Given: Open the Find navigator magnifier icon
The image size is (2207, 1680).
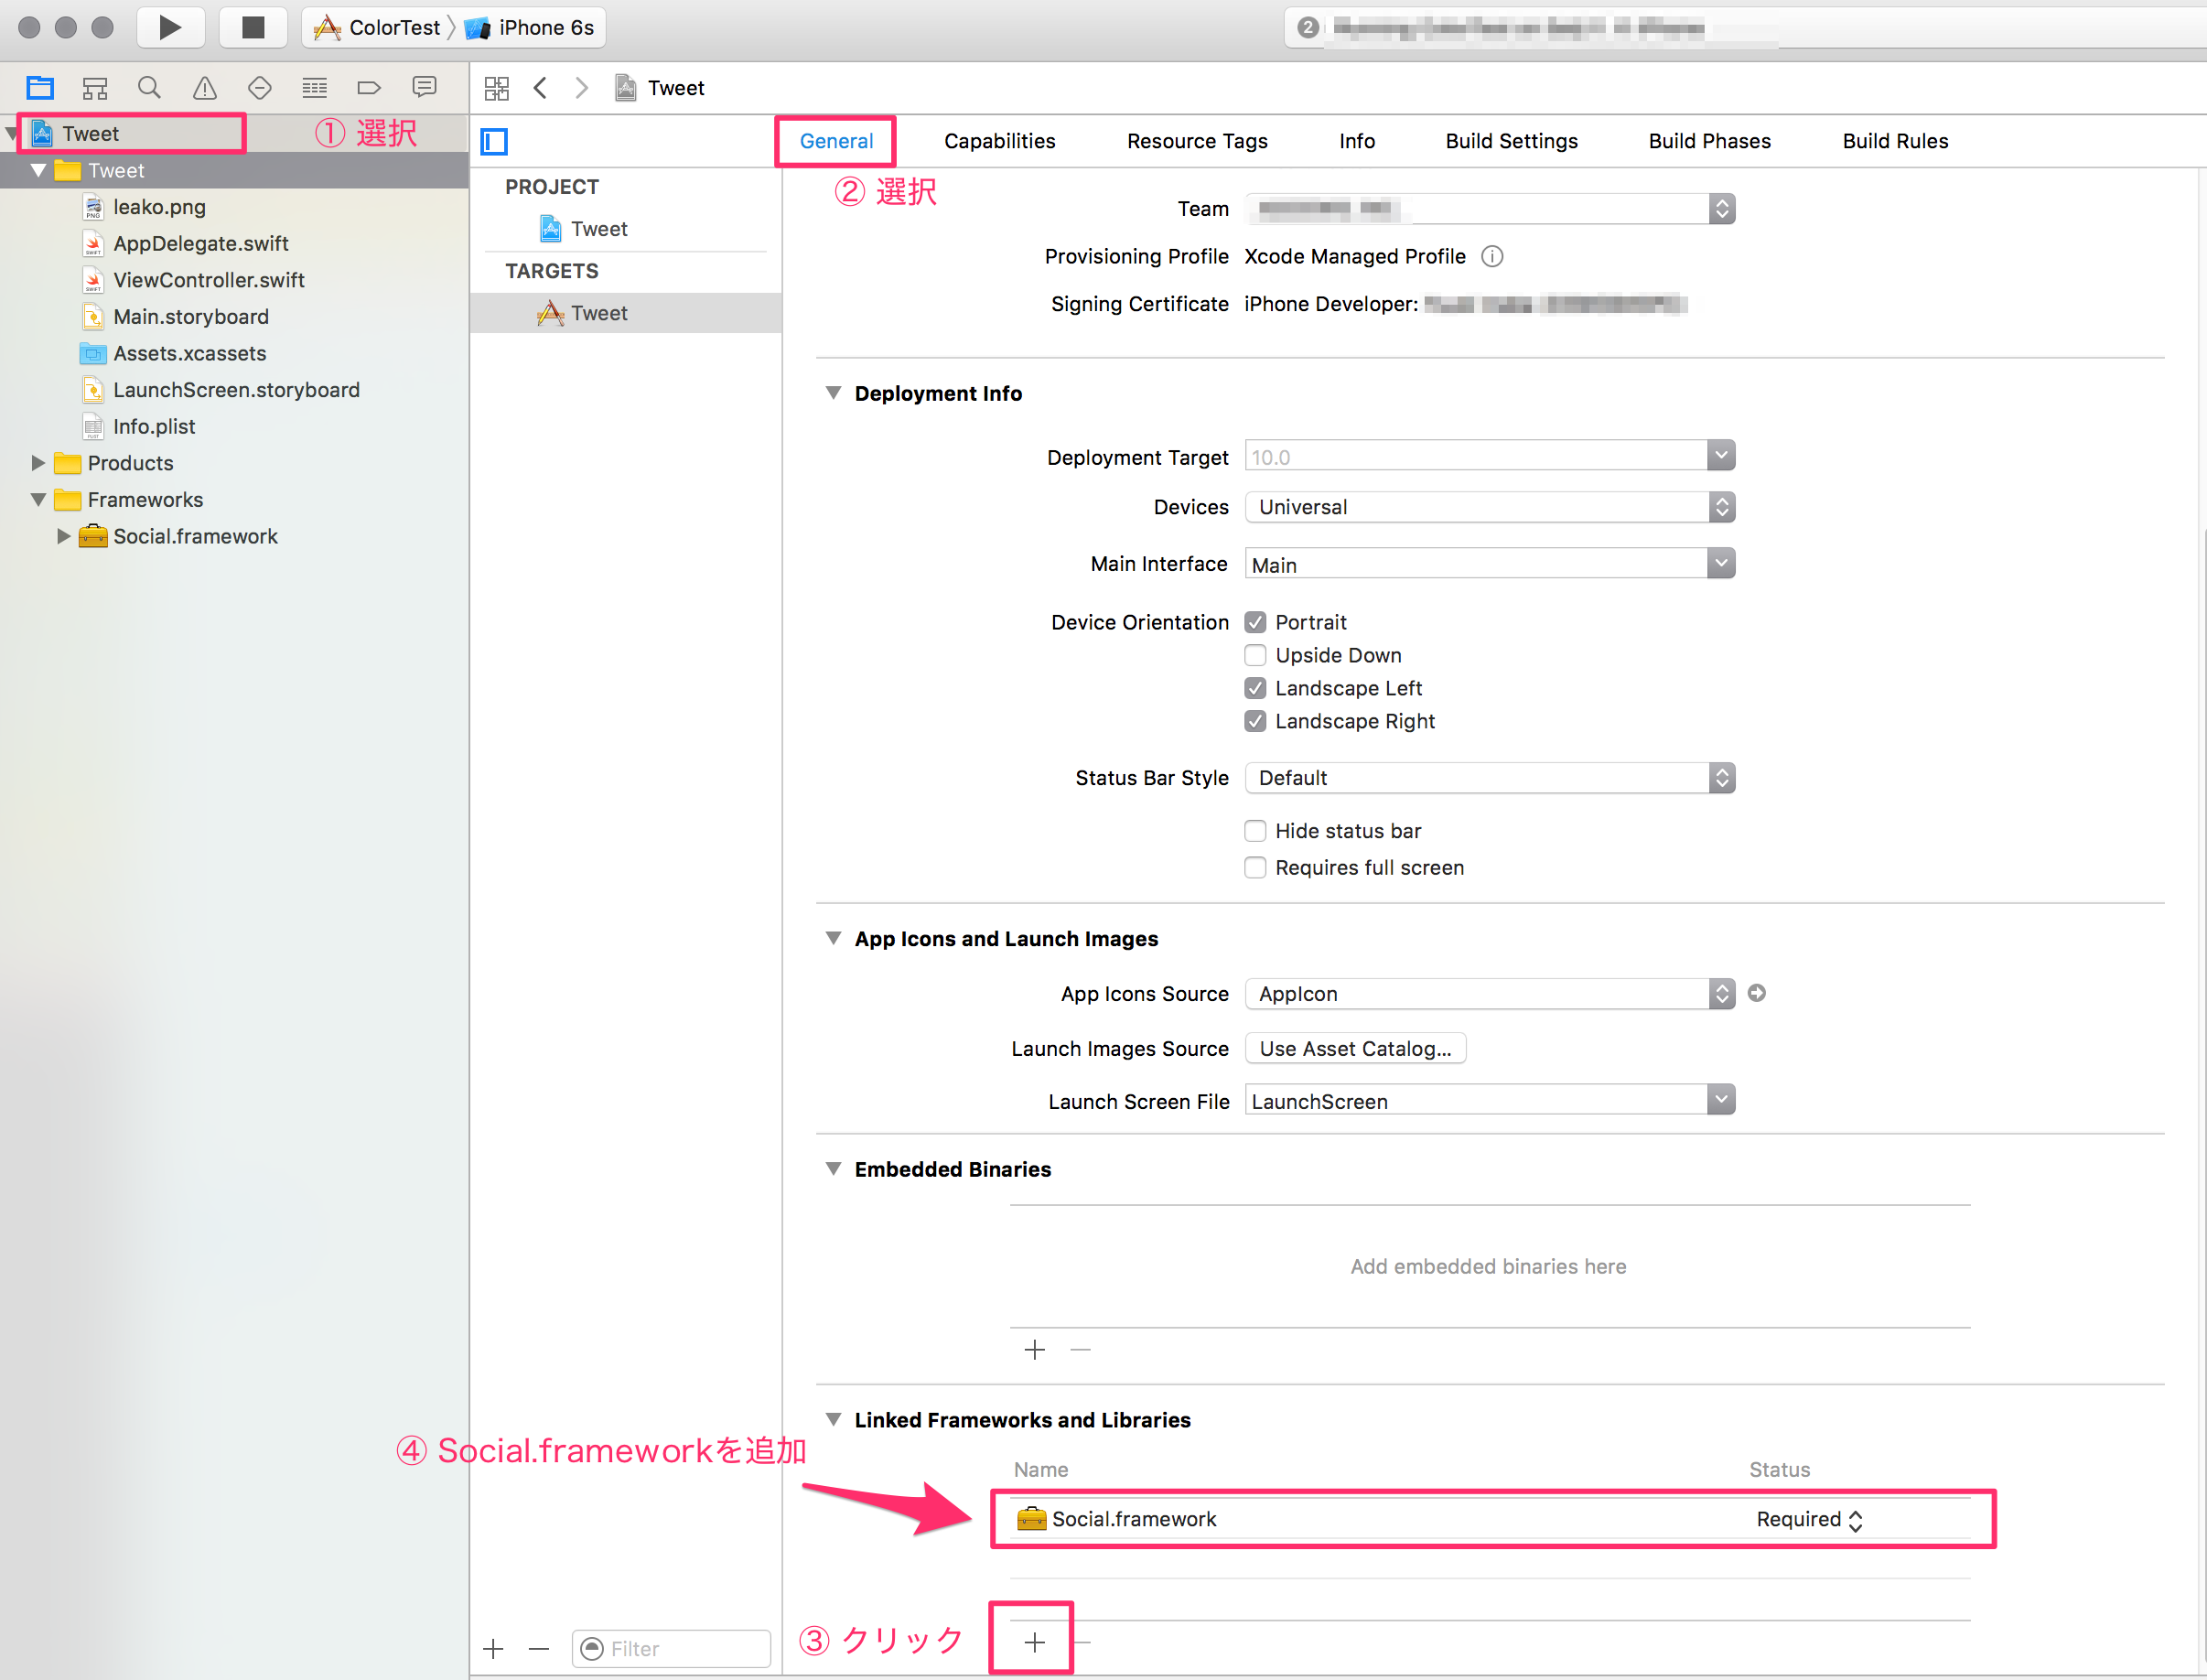Looking at the screenshot, I should [x=149, y=88].
